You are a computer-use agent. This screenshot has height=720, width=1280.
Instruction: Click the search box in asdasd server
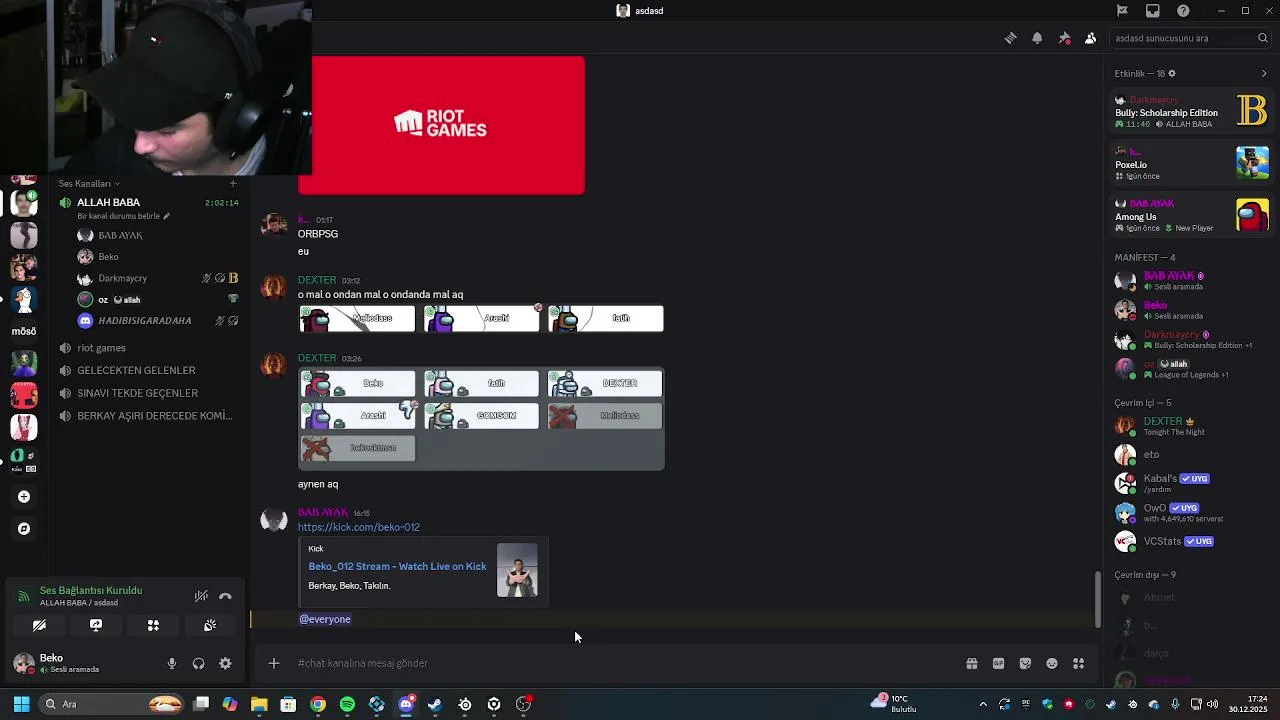[1191, 38]
